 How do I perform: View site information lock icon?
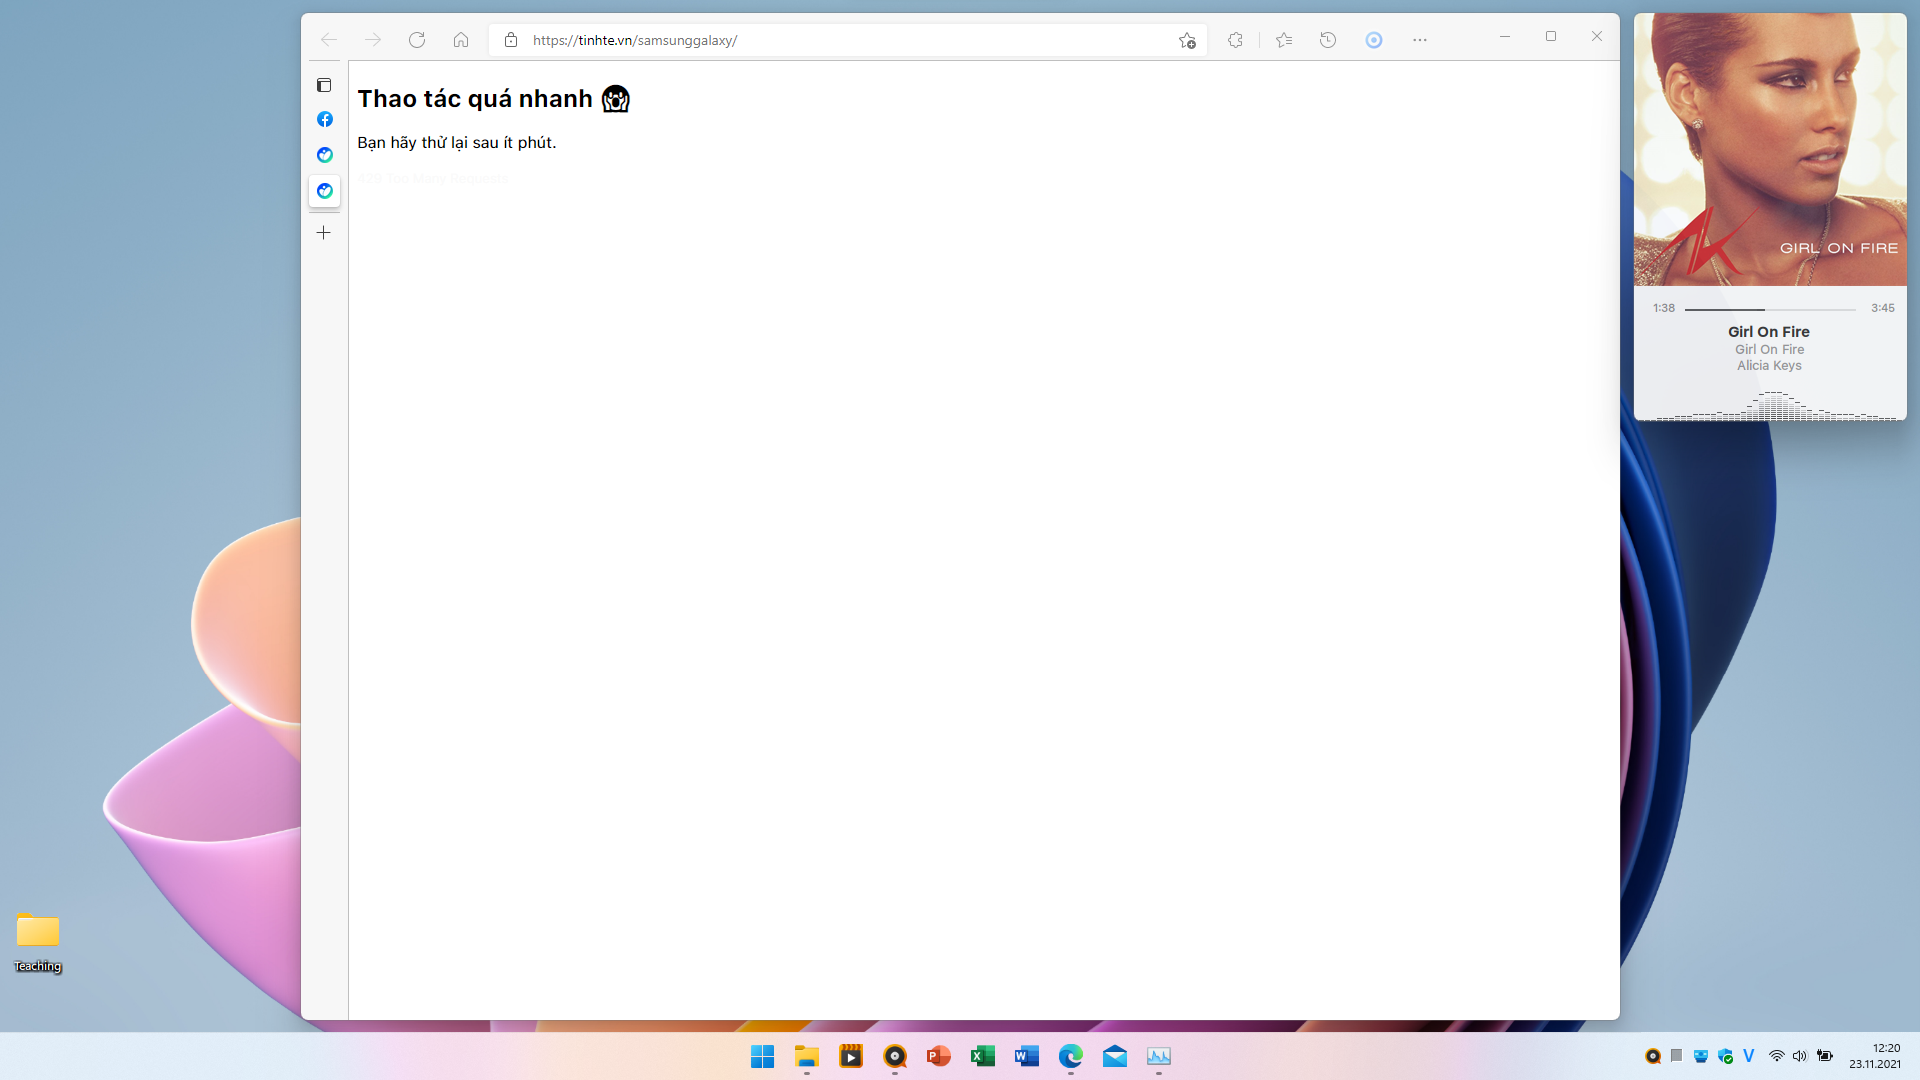click(x=511, y=40)
